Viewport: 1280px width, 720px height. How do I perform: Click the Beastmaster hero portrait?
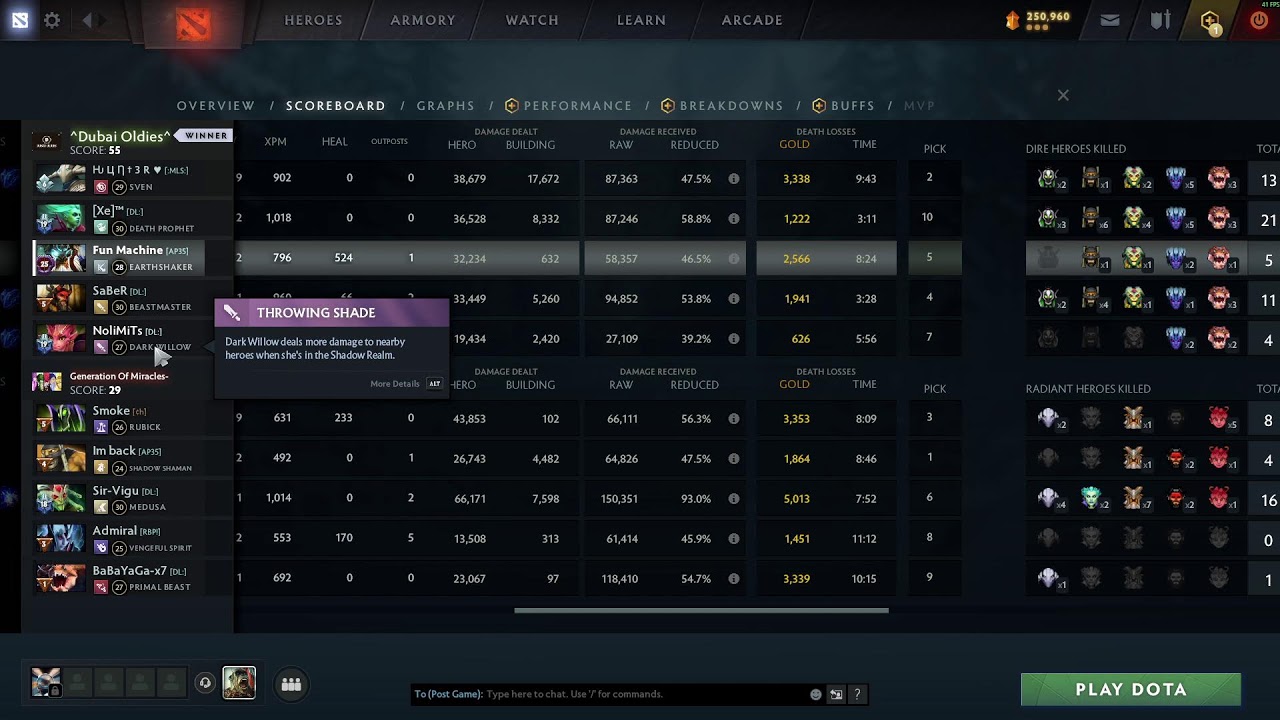point(61,298)
